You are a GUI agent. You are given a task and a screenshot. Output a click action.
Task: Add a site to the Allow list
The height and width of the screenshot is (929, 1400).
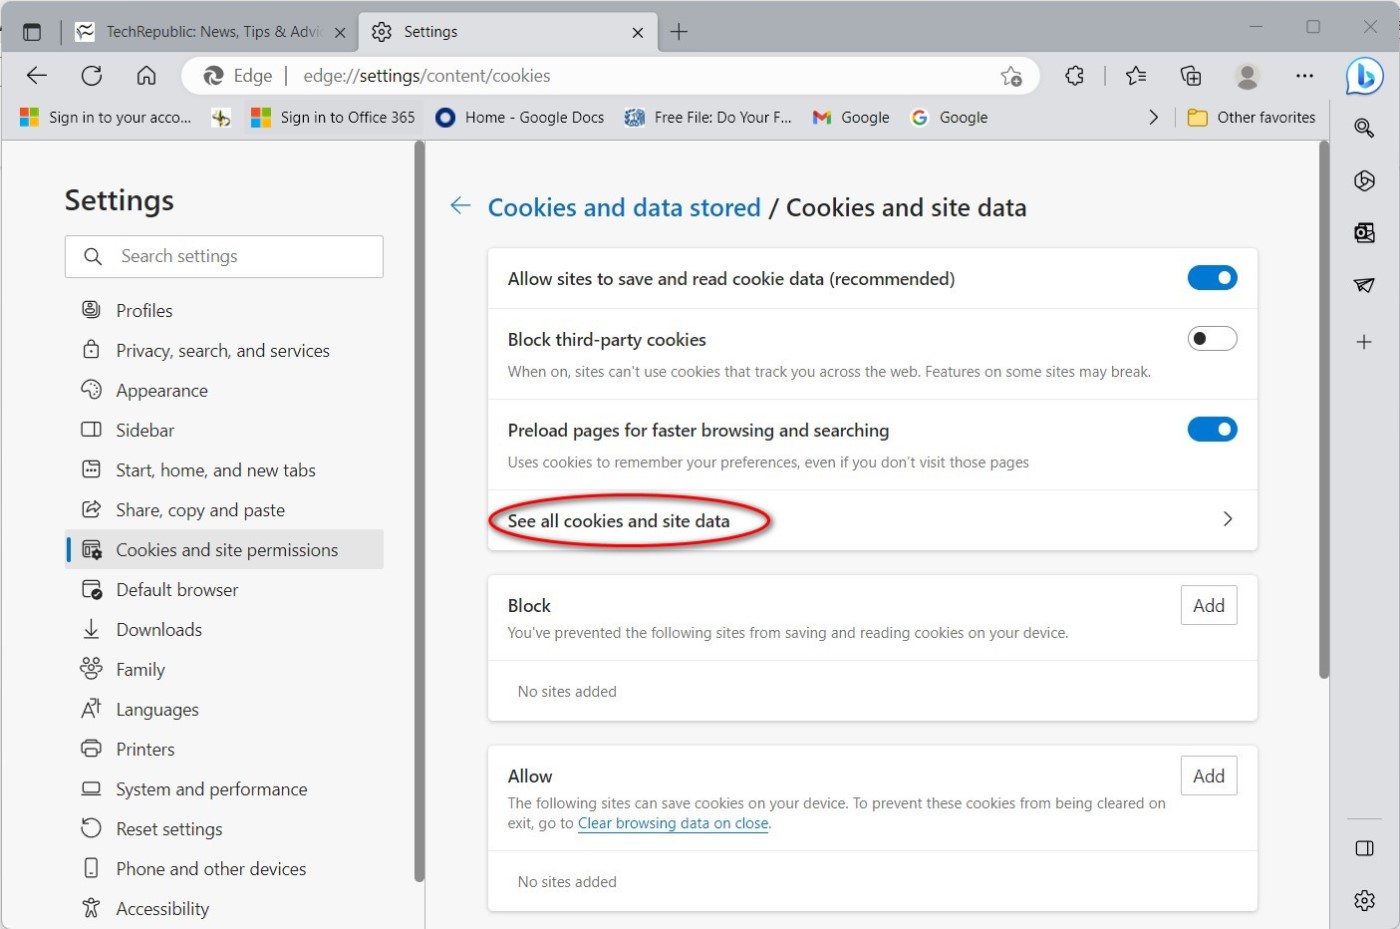[1208, 776]
